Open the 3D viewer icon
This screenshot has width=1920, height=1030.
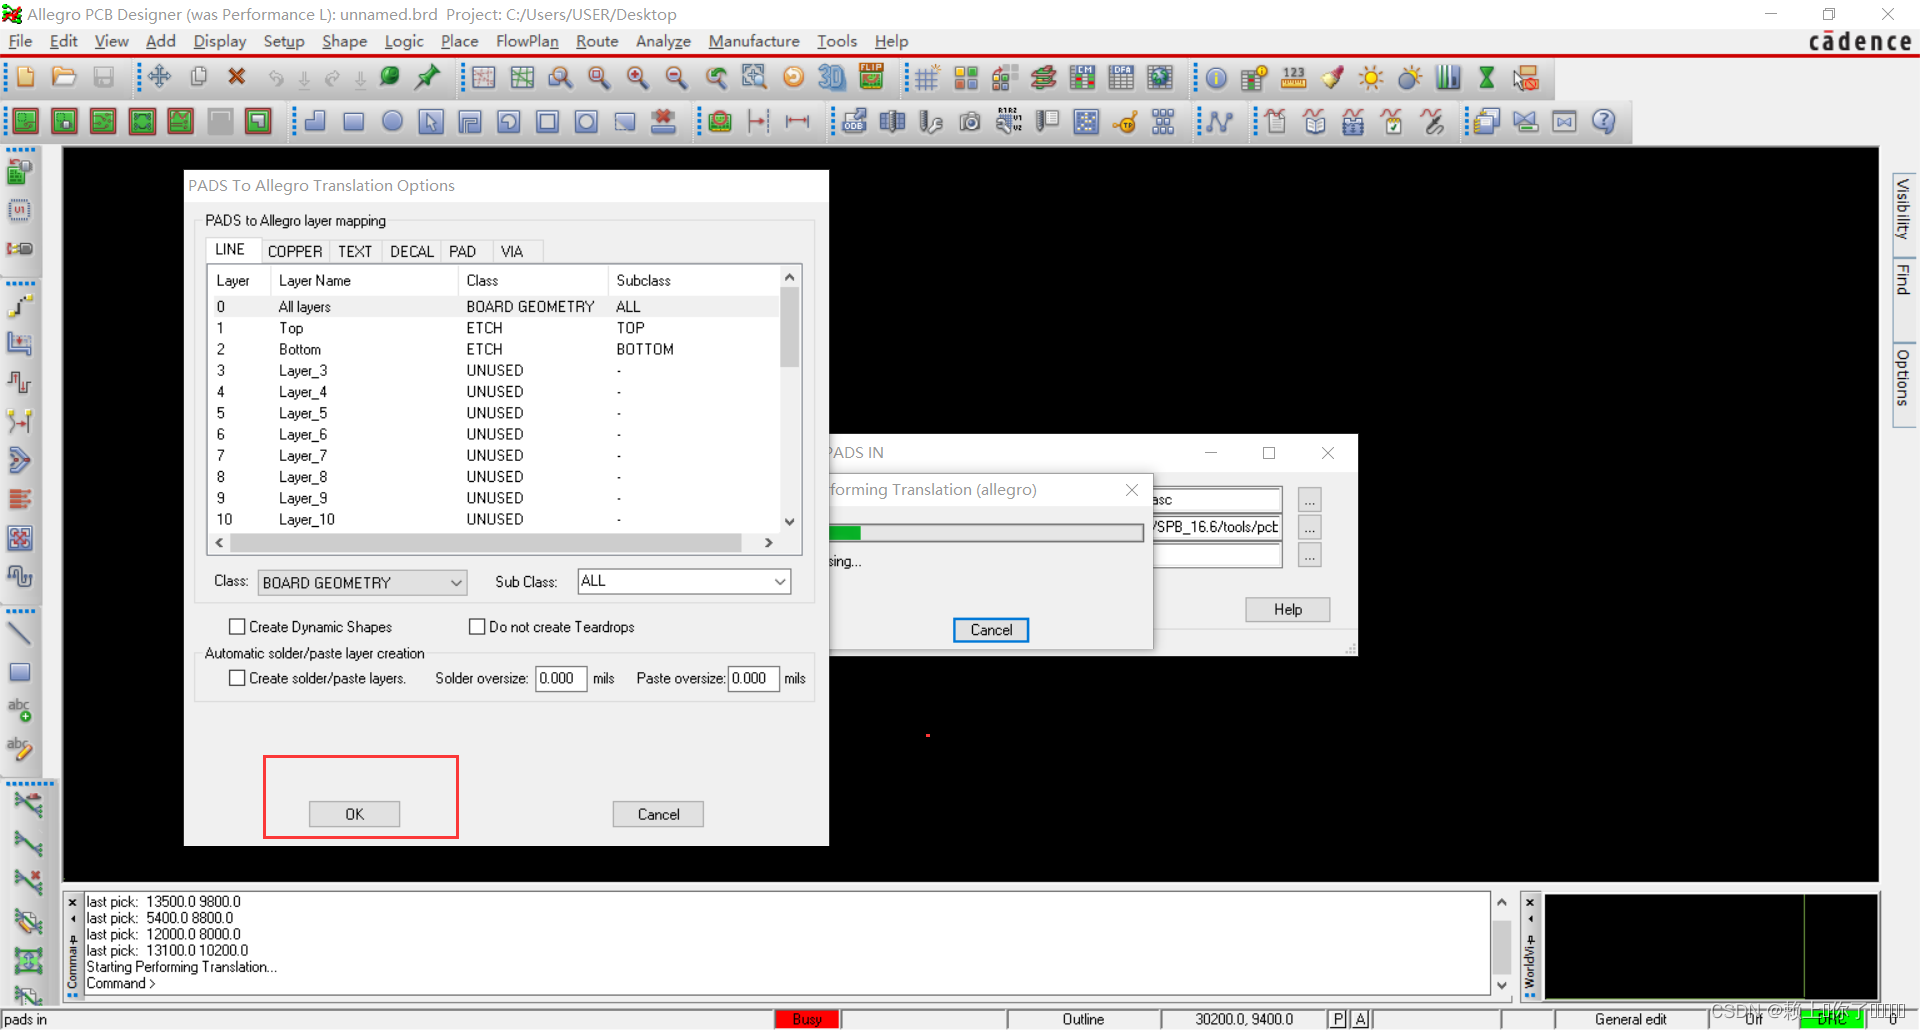pos(831,78)
